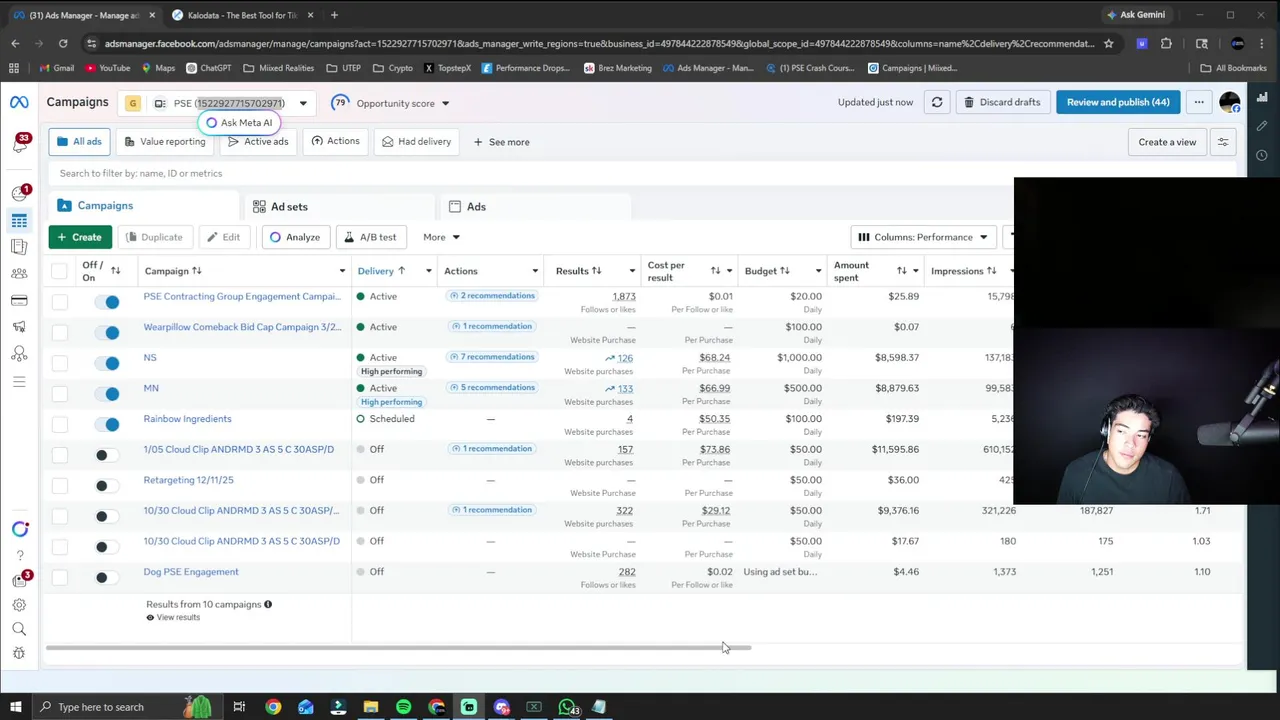Select the All ads filter tab
This screenshot has height=720, width=1280.
point(79,142)
